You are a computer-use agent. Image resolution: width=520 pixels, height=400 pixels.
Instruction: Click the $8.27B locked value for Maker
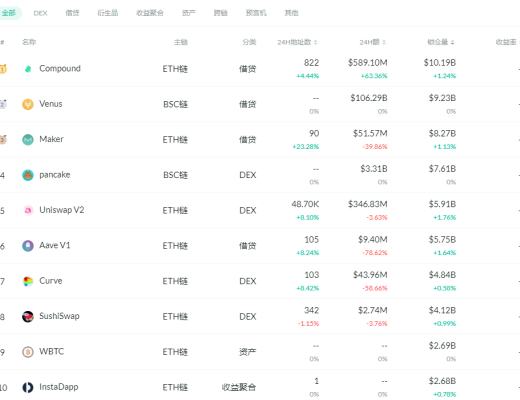442,133
